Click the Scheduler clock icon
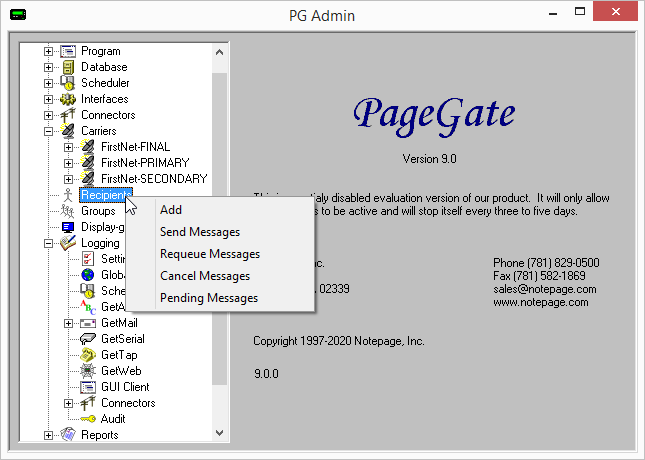 coord(68,83)
